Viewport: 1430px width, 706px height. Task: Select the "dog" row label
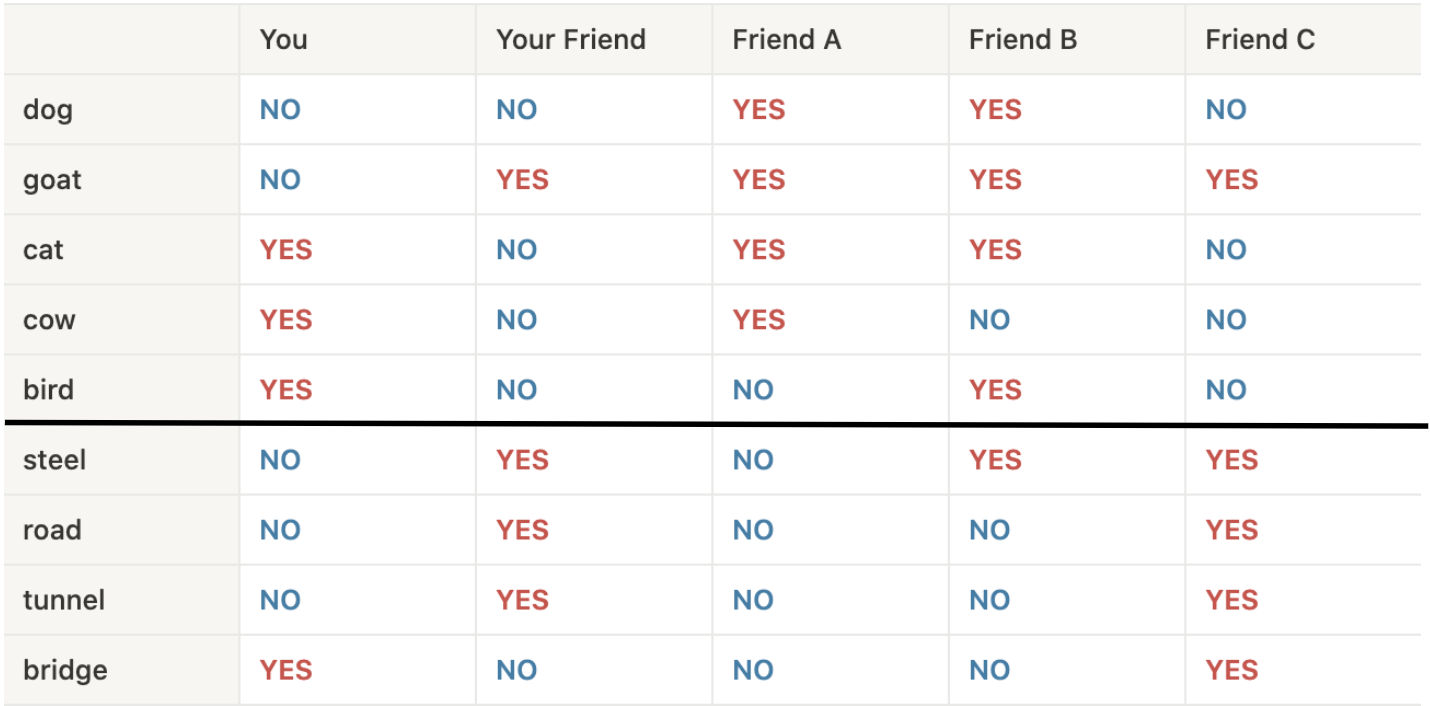click(48, 110)
